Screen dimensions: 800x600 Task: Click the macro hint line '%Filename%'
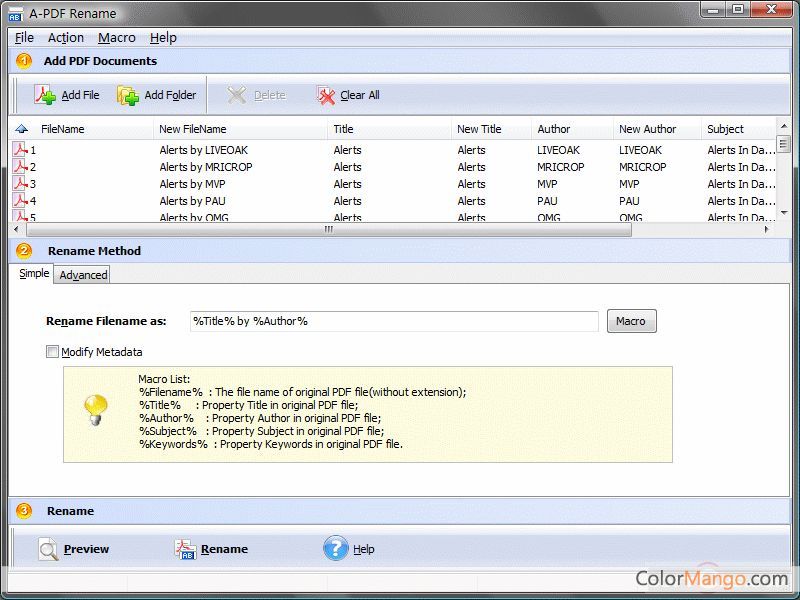coord(303,392)
